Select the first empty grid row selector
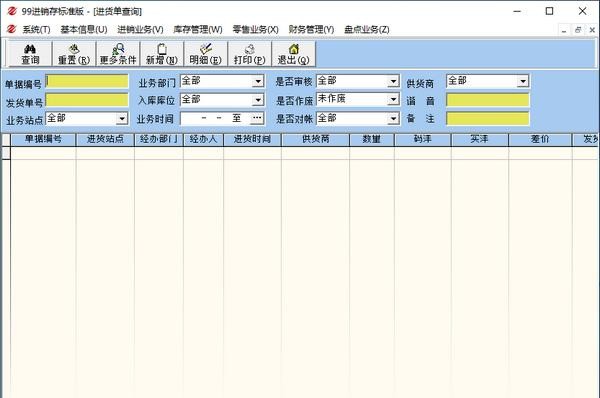 (x=6, y=153)
